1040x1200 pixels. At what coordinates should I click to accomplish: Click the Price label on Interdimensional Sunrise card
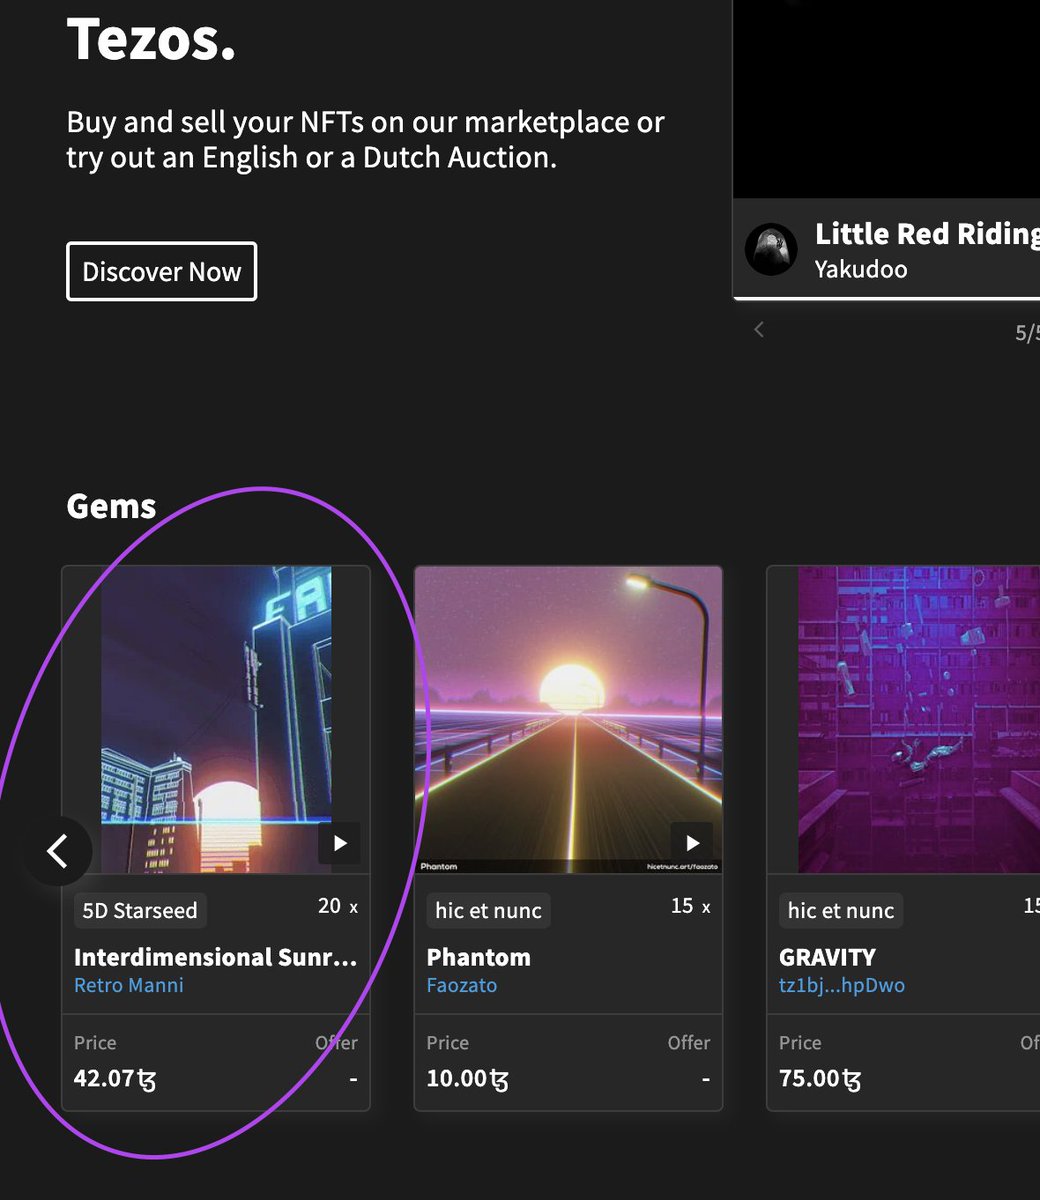point(95,1042)
